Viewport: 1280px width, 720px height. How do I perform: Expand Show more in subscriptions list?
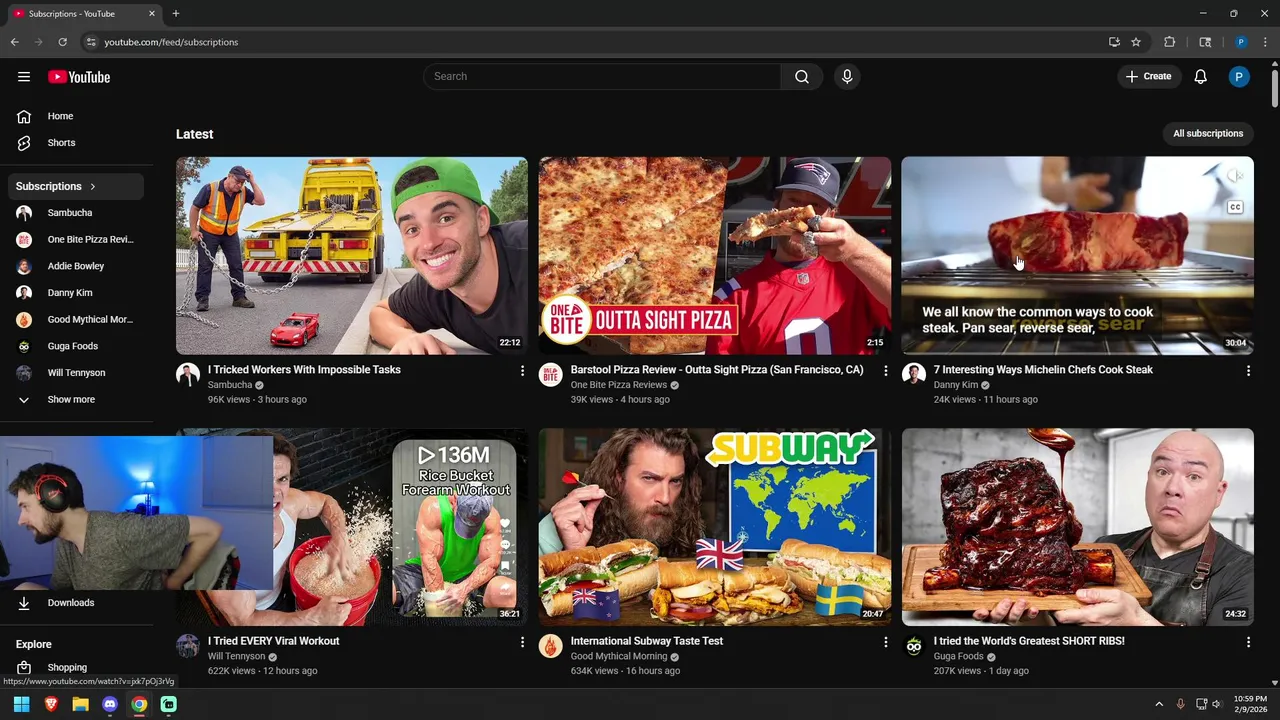pos(72,400)
